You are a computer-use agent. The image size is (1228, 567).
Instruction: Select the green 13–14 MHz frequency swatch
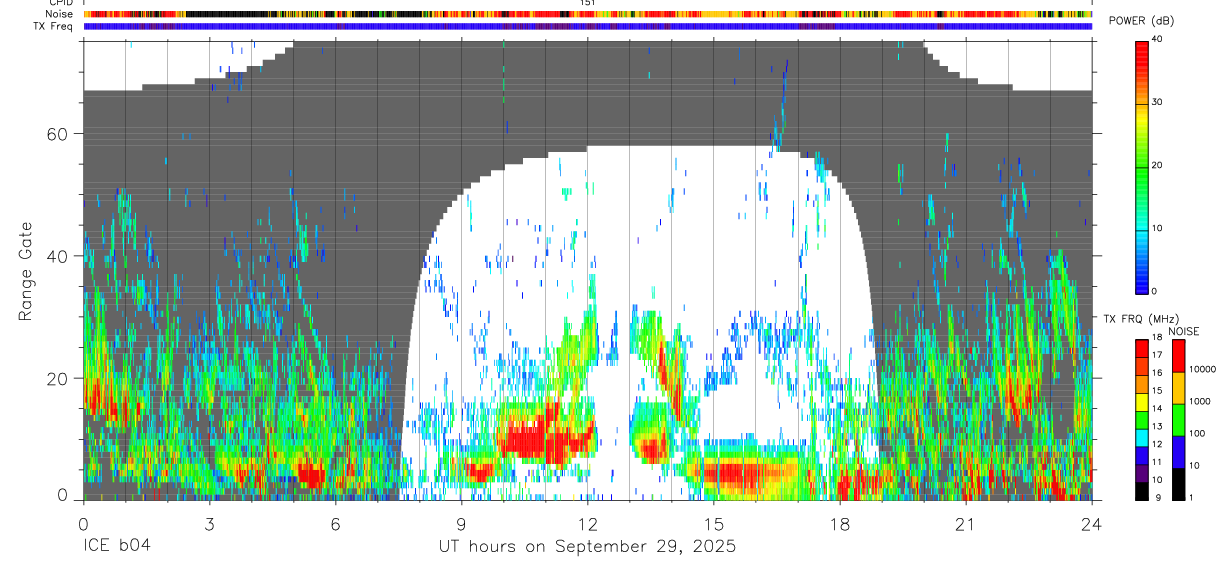pyautogui.click(x=1141, y=420)
